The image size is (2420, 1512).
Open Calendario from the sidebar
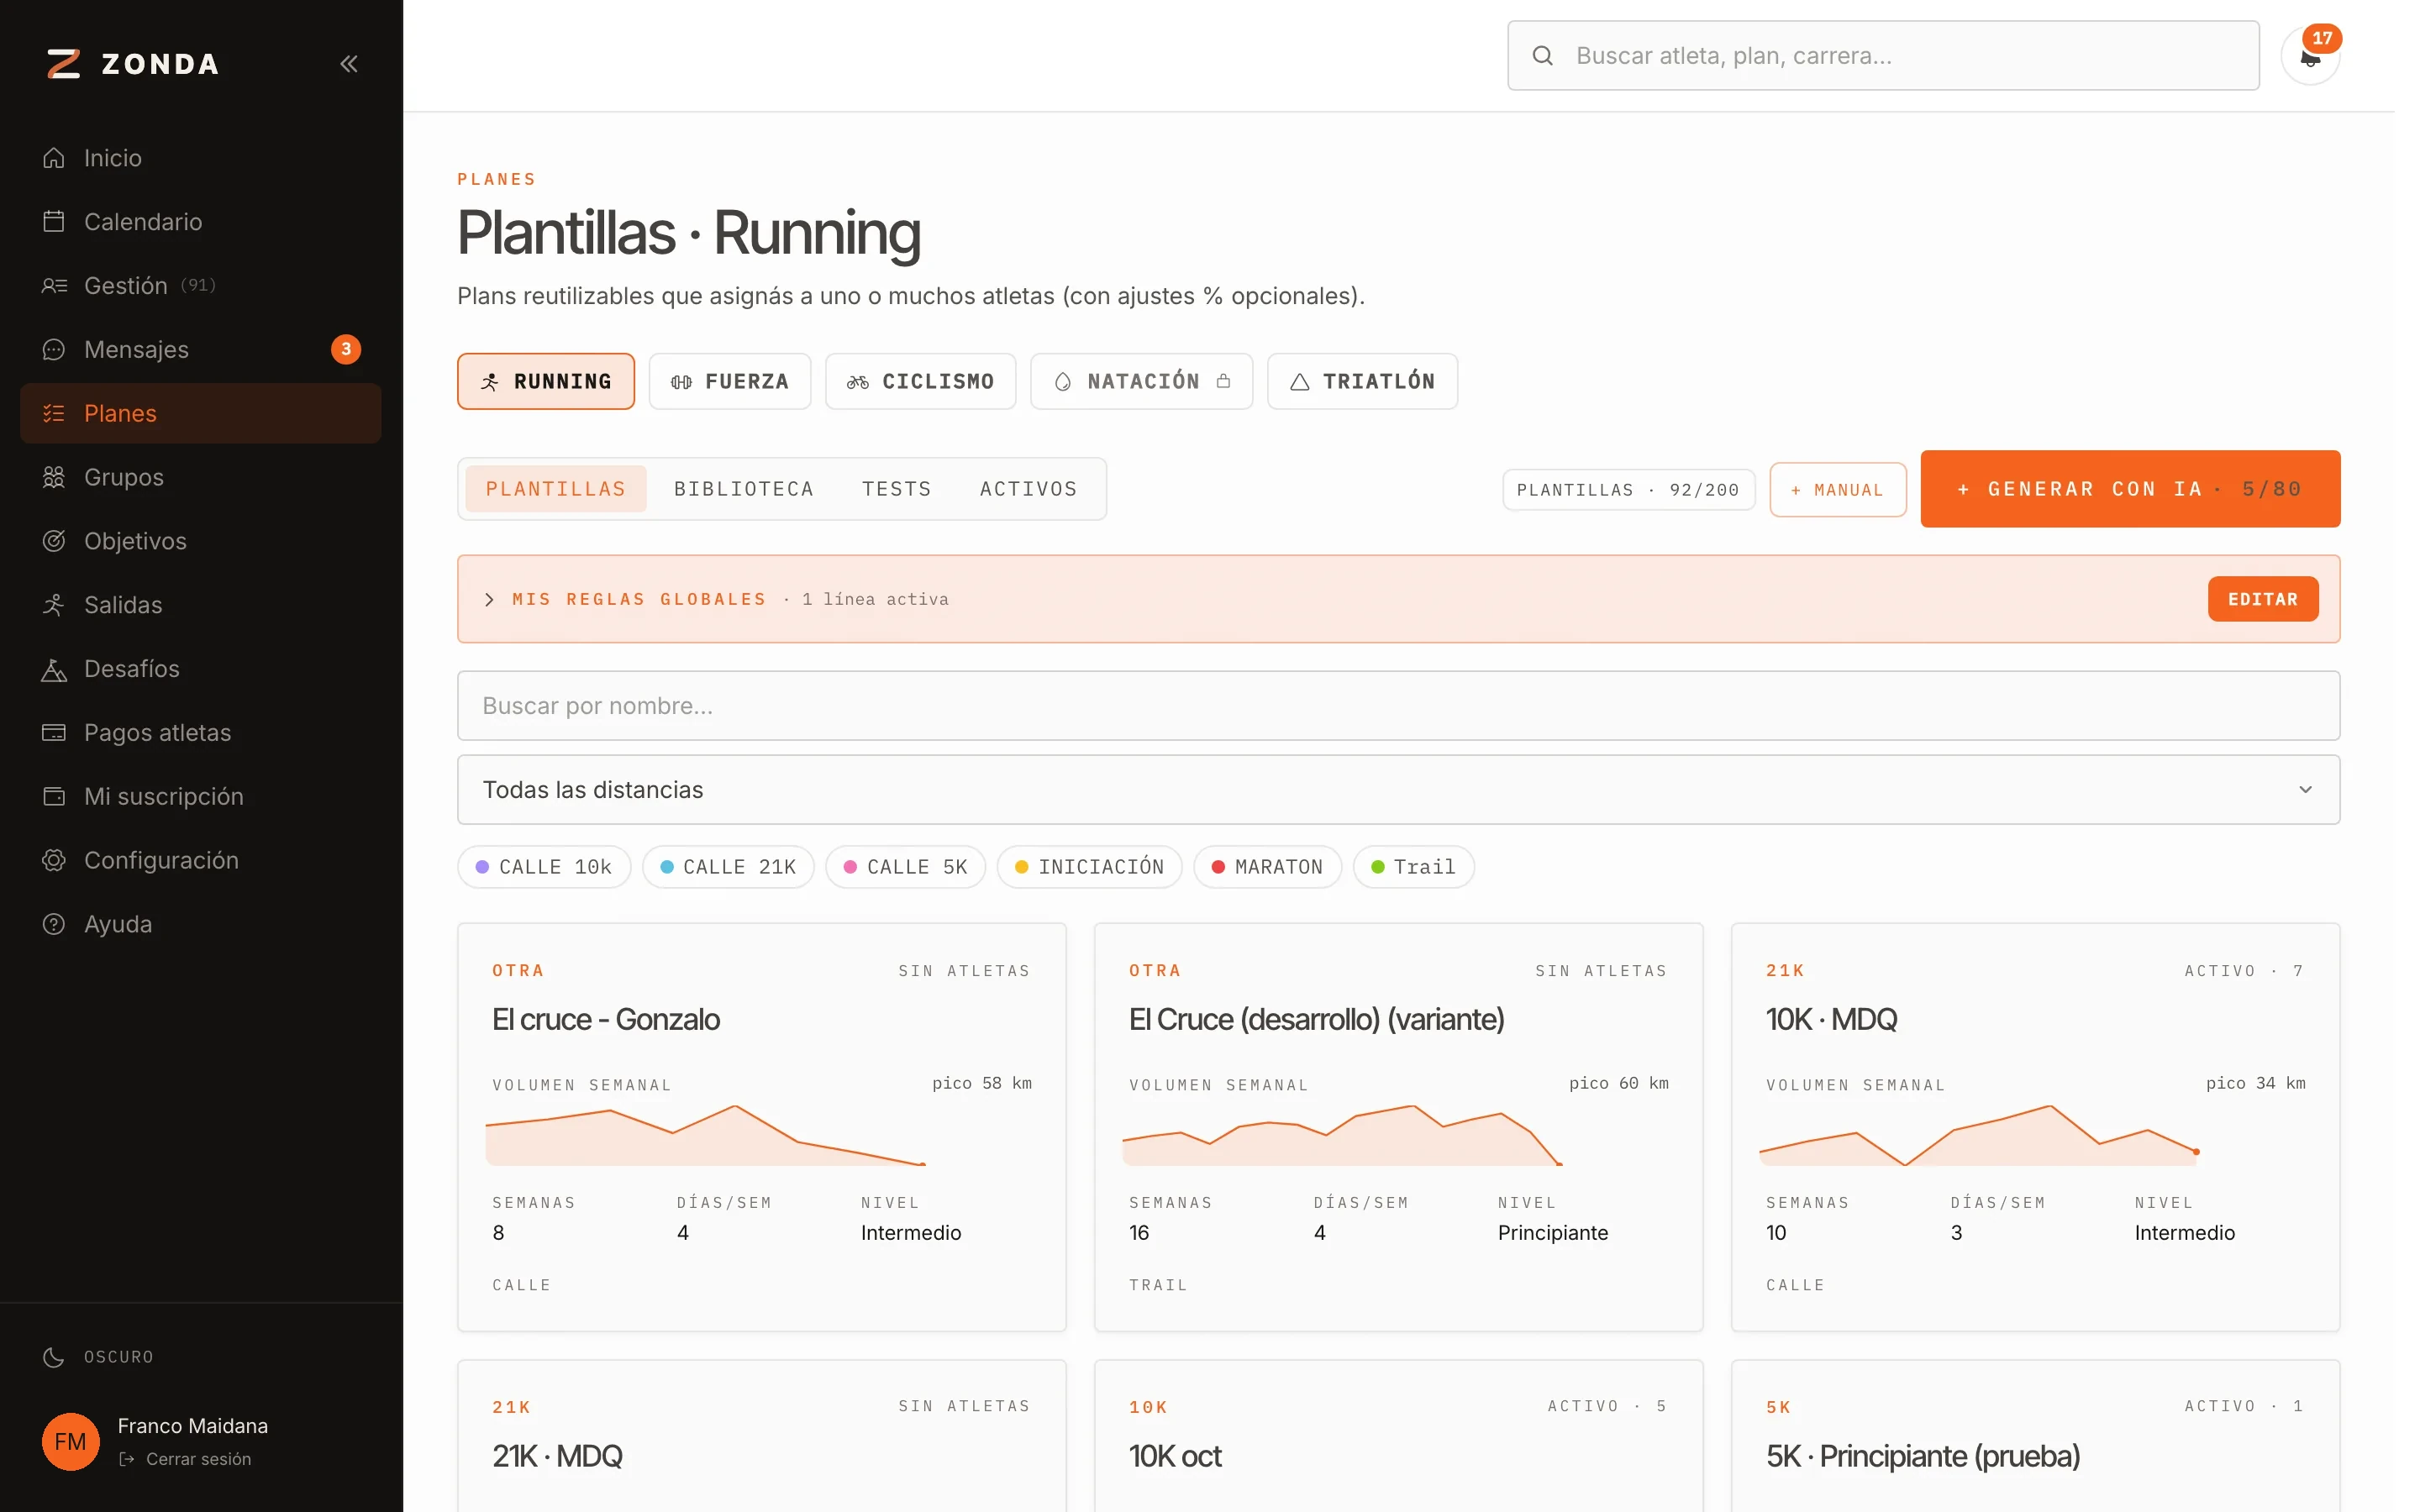[200, 222]
